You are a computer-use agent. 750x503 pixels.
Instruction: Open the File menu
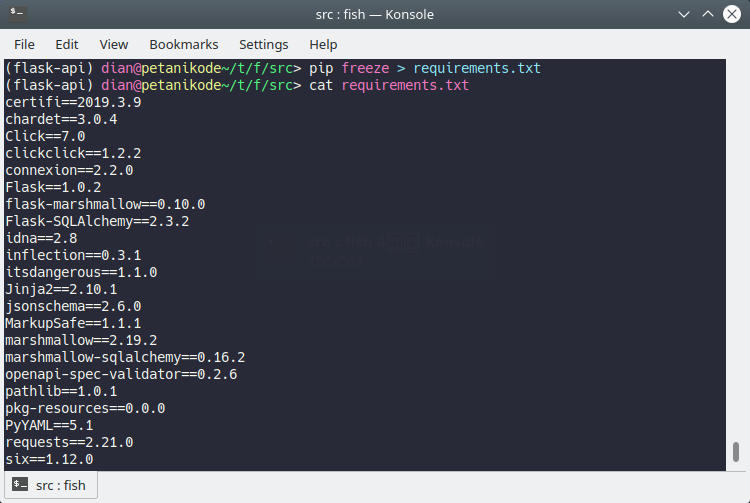click(x=24, y=44)
